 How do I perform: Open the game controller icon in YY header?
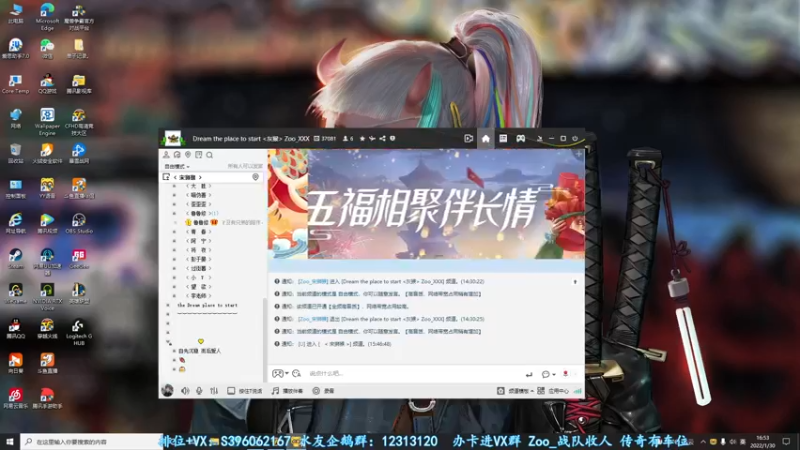[520, 138]
